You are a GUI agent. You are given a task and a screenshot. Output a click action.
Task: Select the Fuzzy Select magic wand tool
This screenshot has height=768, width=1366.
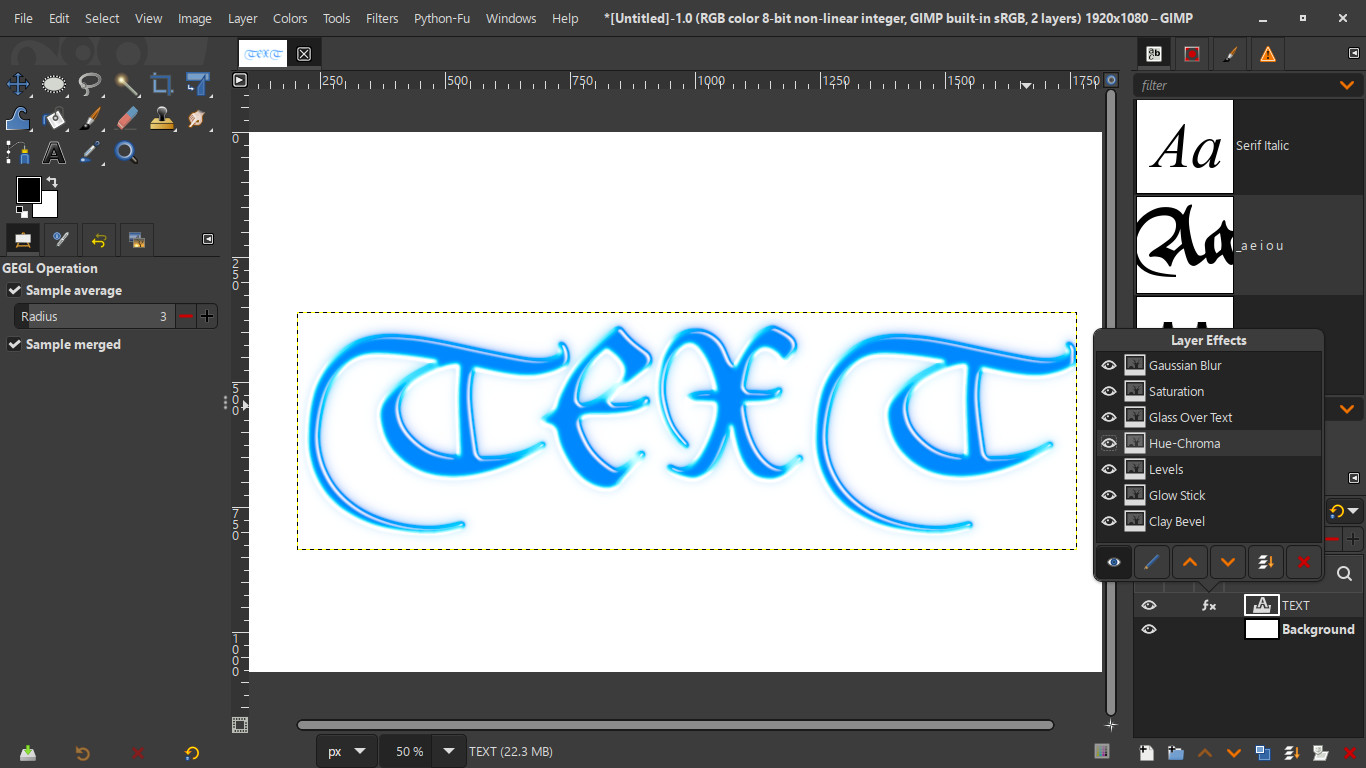pyautogui.click(x=126, y=85)
